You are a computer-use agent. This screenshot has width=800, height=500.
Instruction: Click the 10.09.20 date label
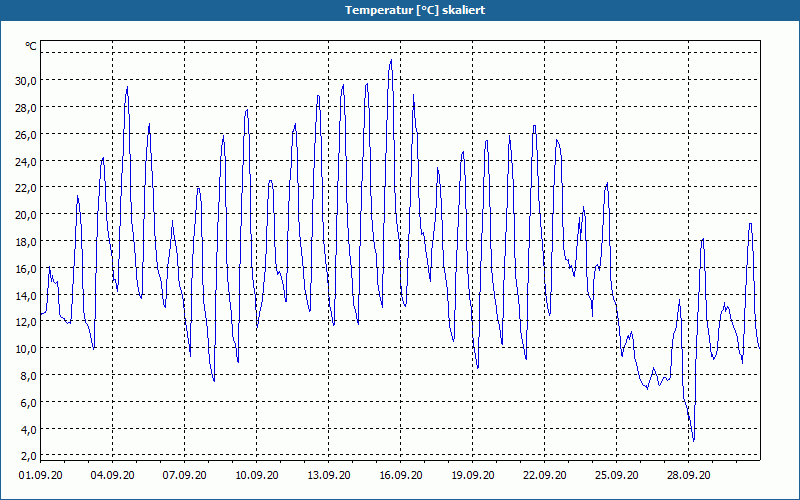256,475
